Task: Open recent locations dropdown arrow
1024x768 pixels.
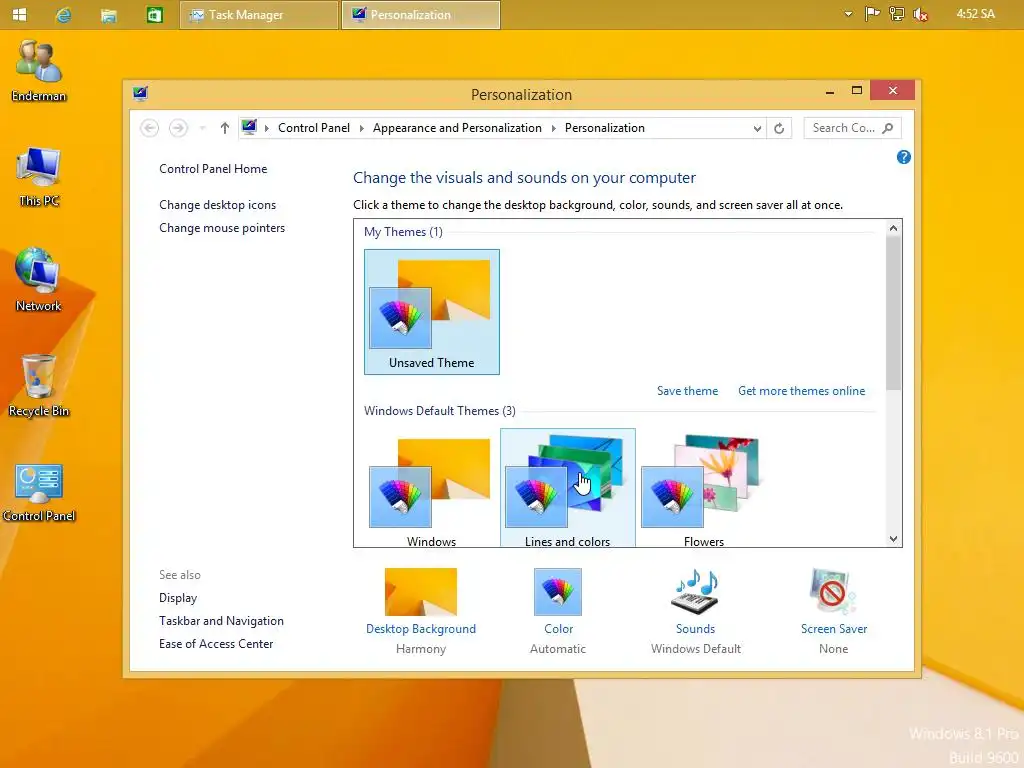Action: (202, 128)
